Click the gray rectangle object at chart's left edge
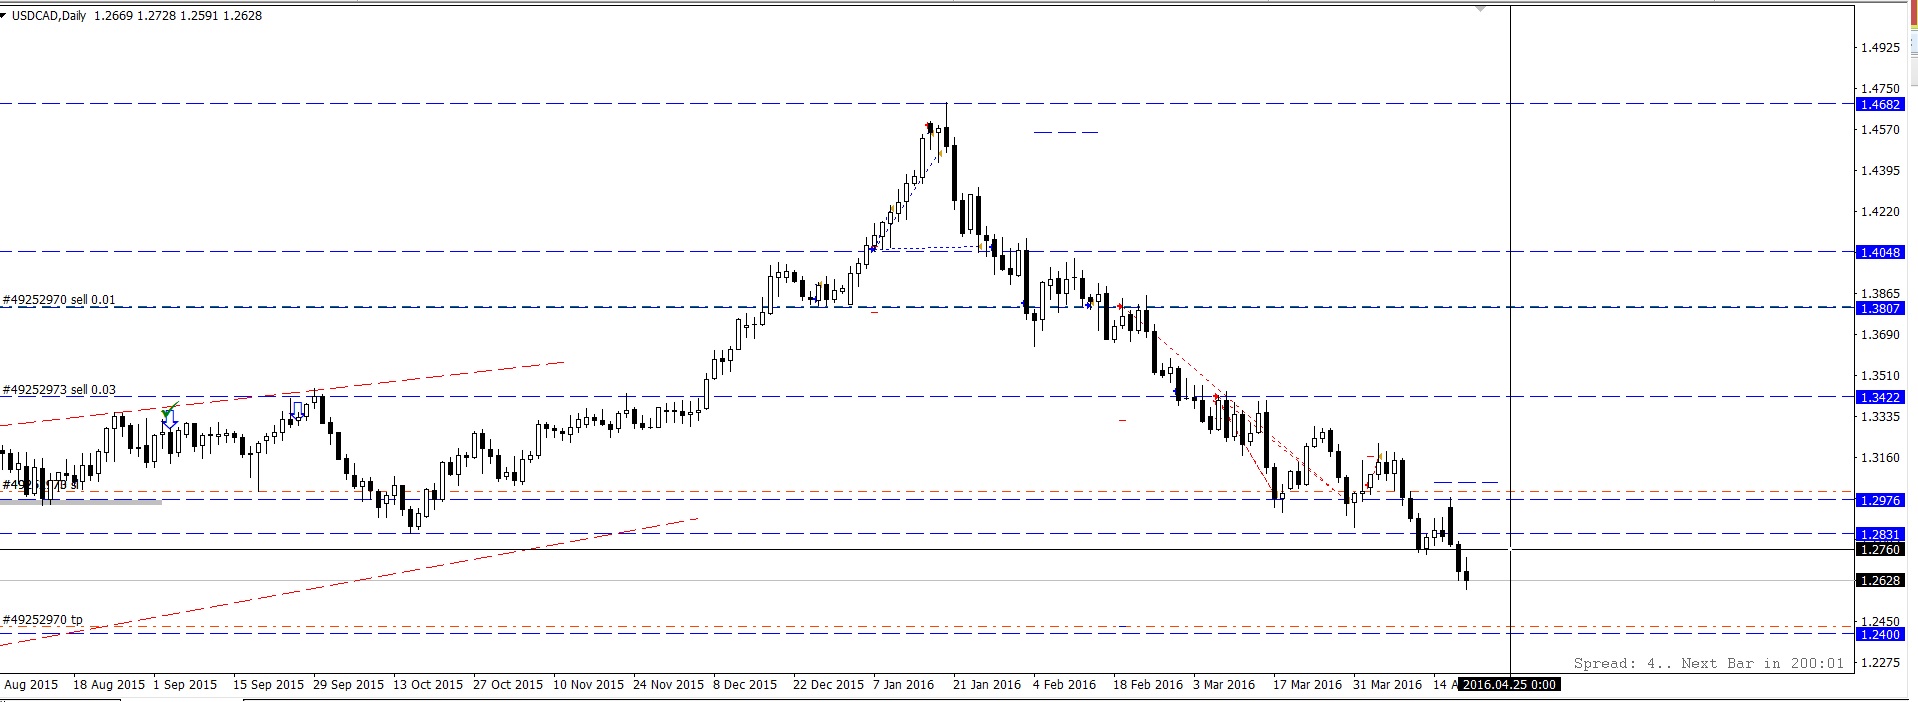1918x702 pixels. pyautogui.click(x=80, y=501)
